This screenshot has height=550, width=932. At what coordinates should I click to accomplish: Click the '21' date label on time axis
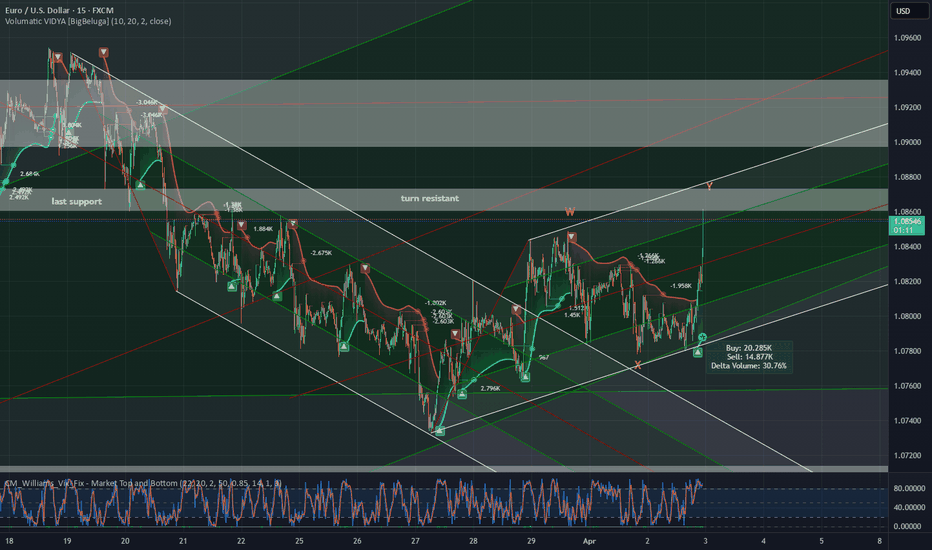pos(183,541)
